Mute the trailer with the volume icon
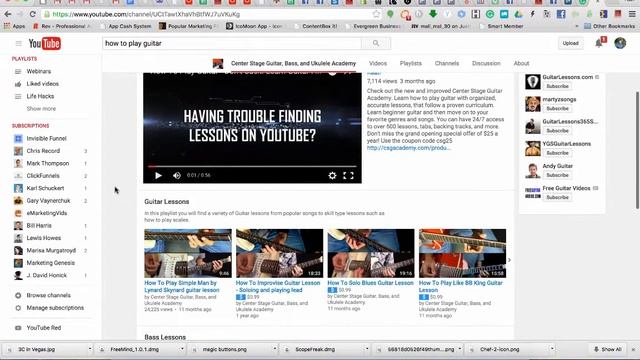 tap(177, 176)
